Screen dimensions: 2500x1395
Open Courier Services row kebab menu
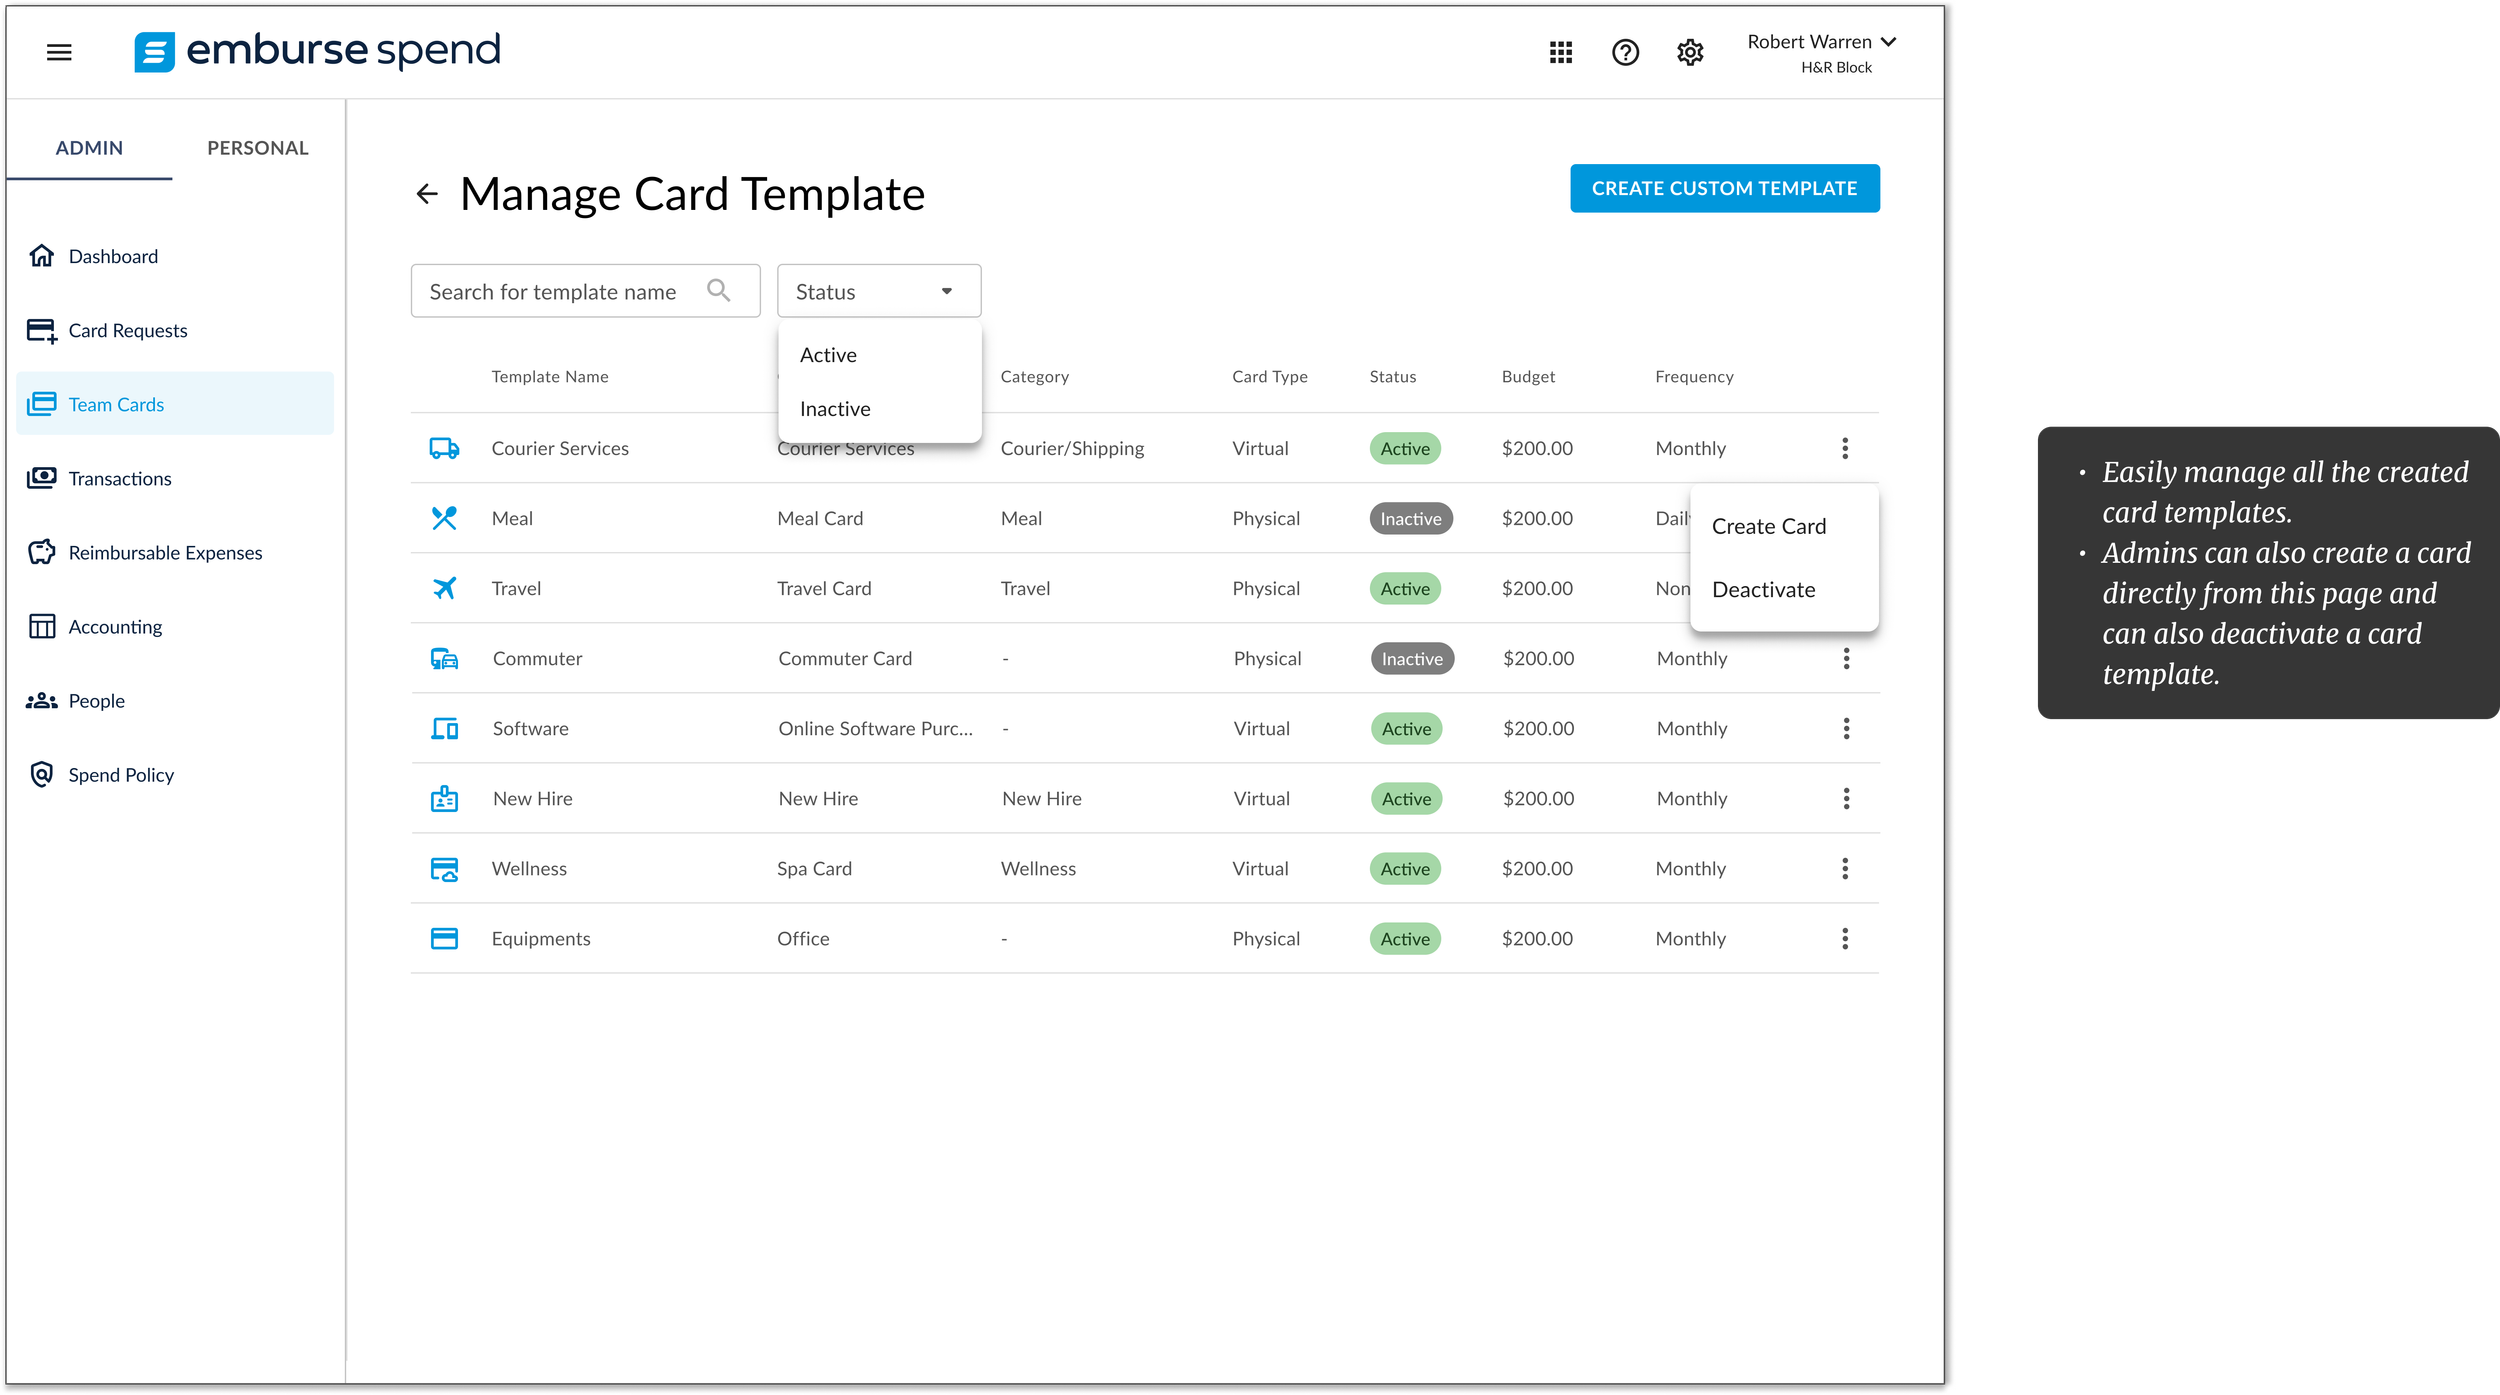click(x=1845, y=448)
